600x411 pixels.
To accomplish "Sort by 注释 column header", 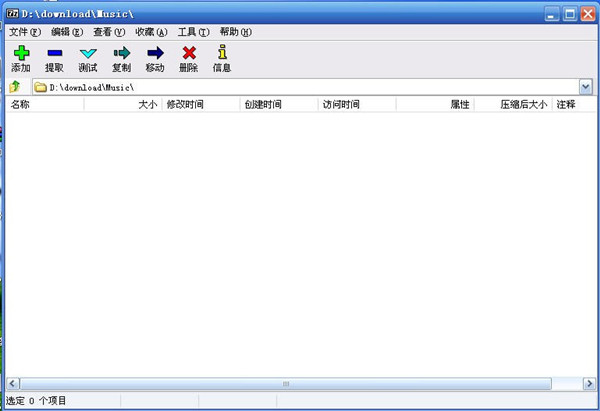I will [573, 104].
